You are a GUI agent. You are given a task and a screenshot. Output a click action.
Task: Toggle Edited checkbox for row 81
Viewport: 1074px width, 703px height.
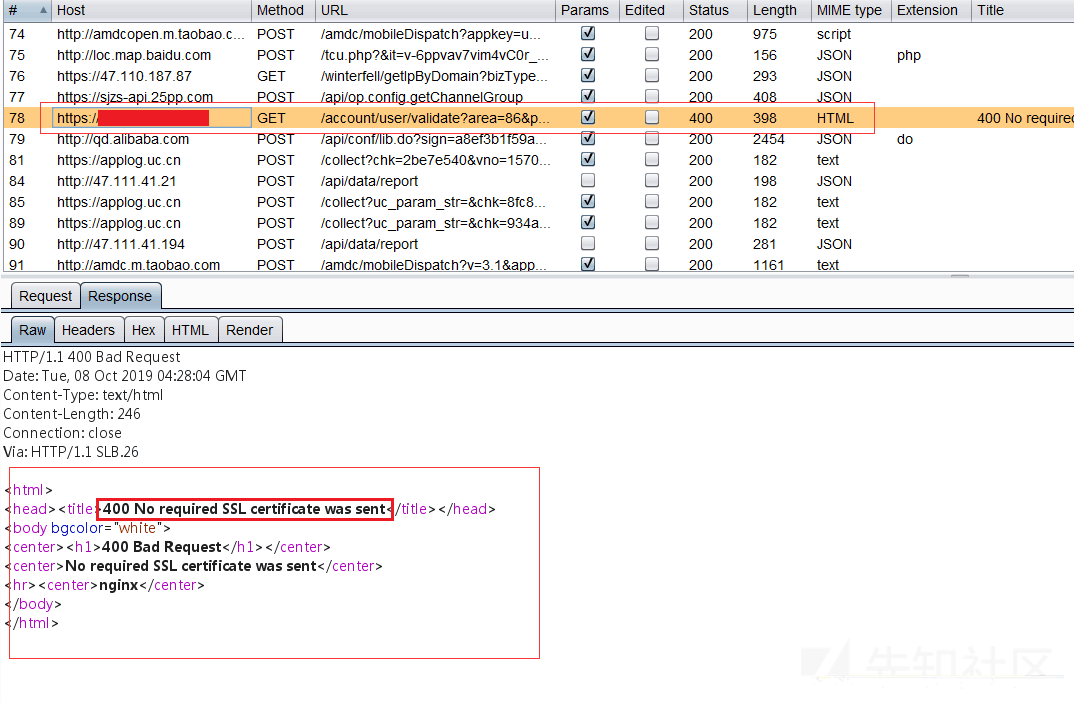(652, 159)
